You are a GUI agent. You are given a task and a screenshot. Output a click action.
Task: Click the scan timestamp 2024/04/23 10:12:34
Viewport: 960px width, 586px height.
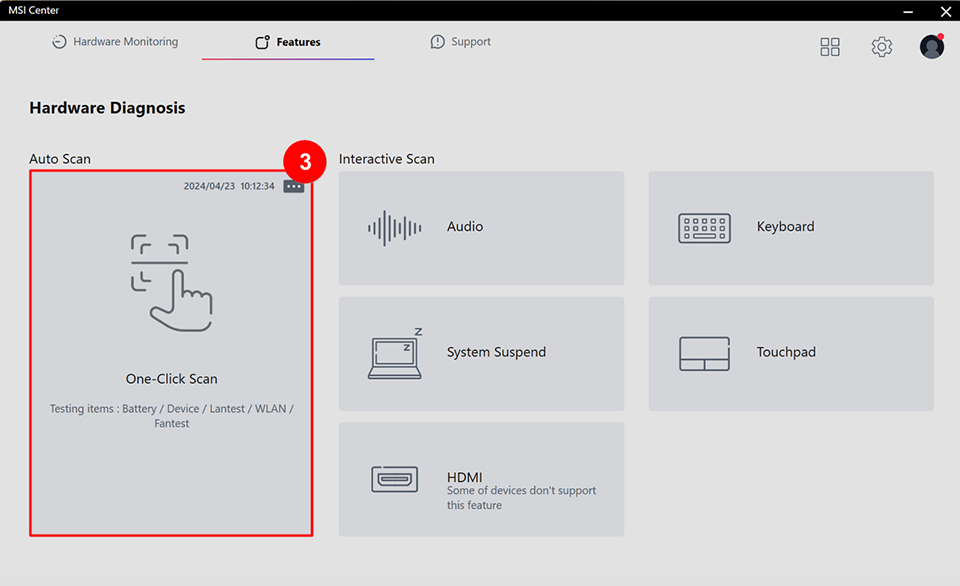point(229,186)
